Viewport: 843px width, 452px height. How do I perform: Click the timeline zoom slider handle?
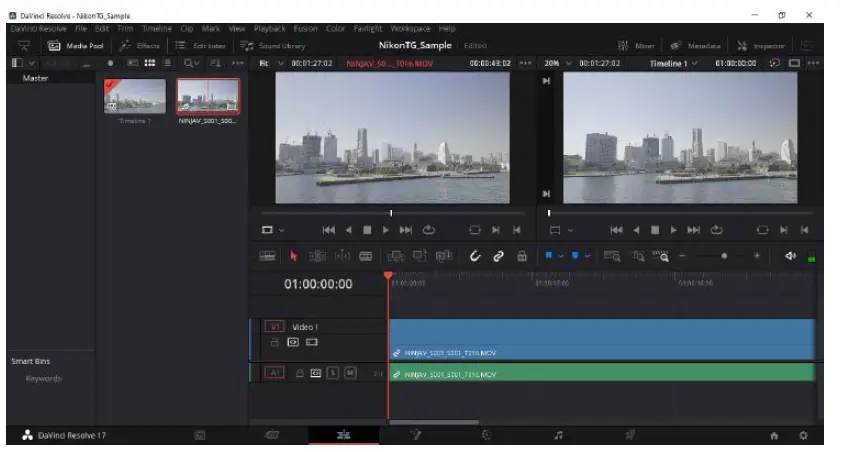tap(723, 256)
